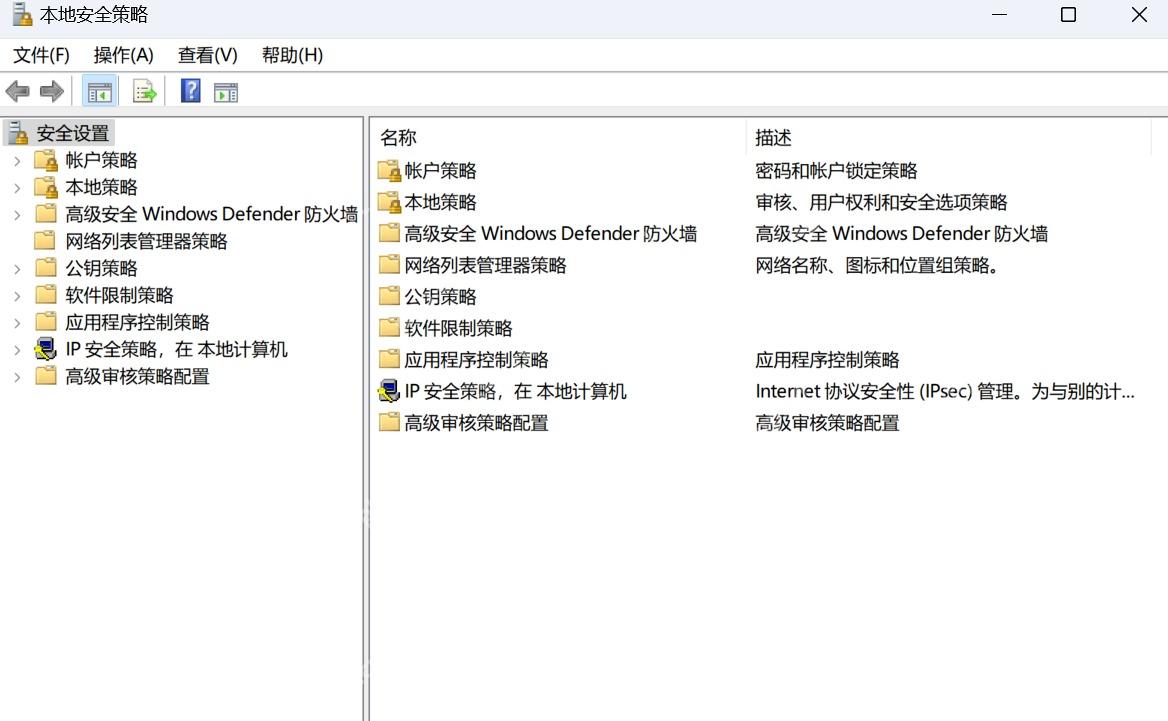Screen dimensions: 1168x721
Task: Open the 文件(F) menu
Action: [42, 55]
